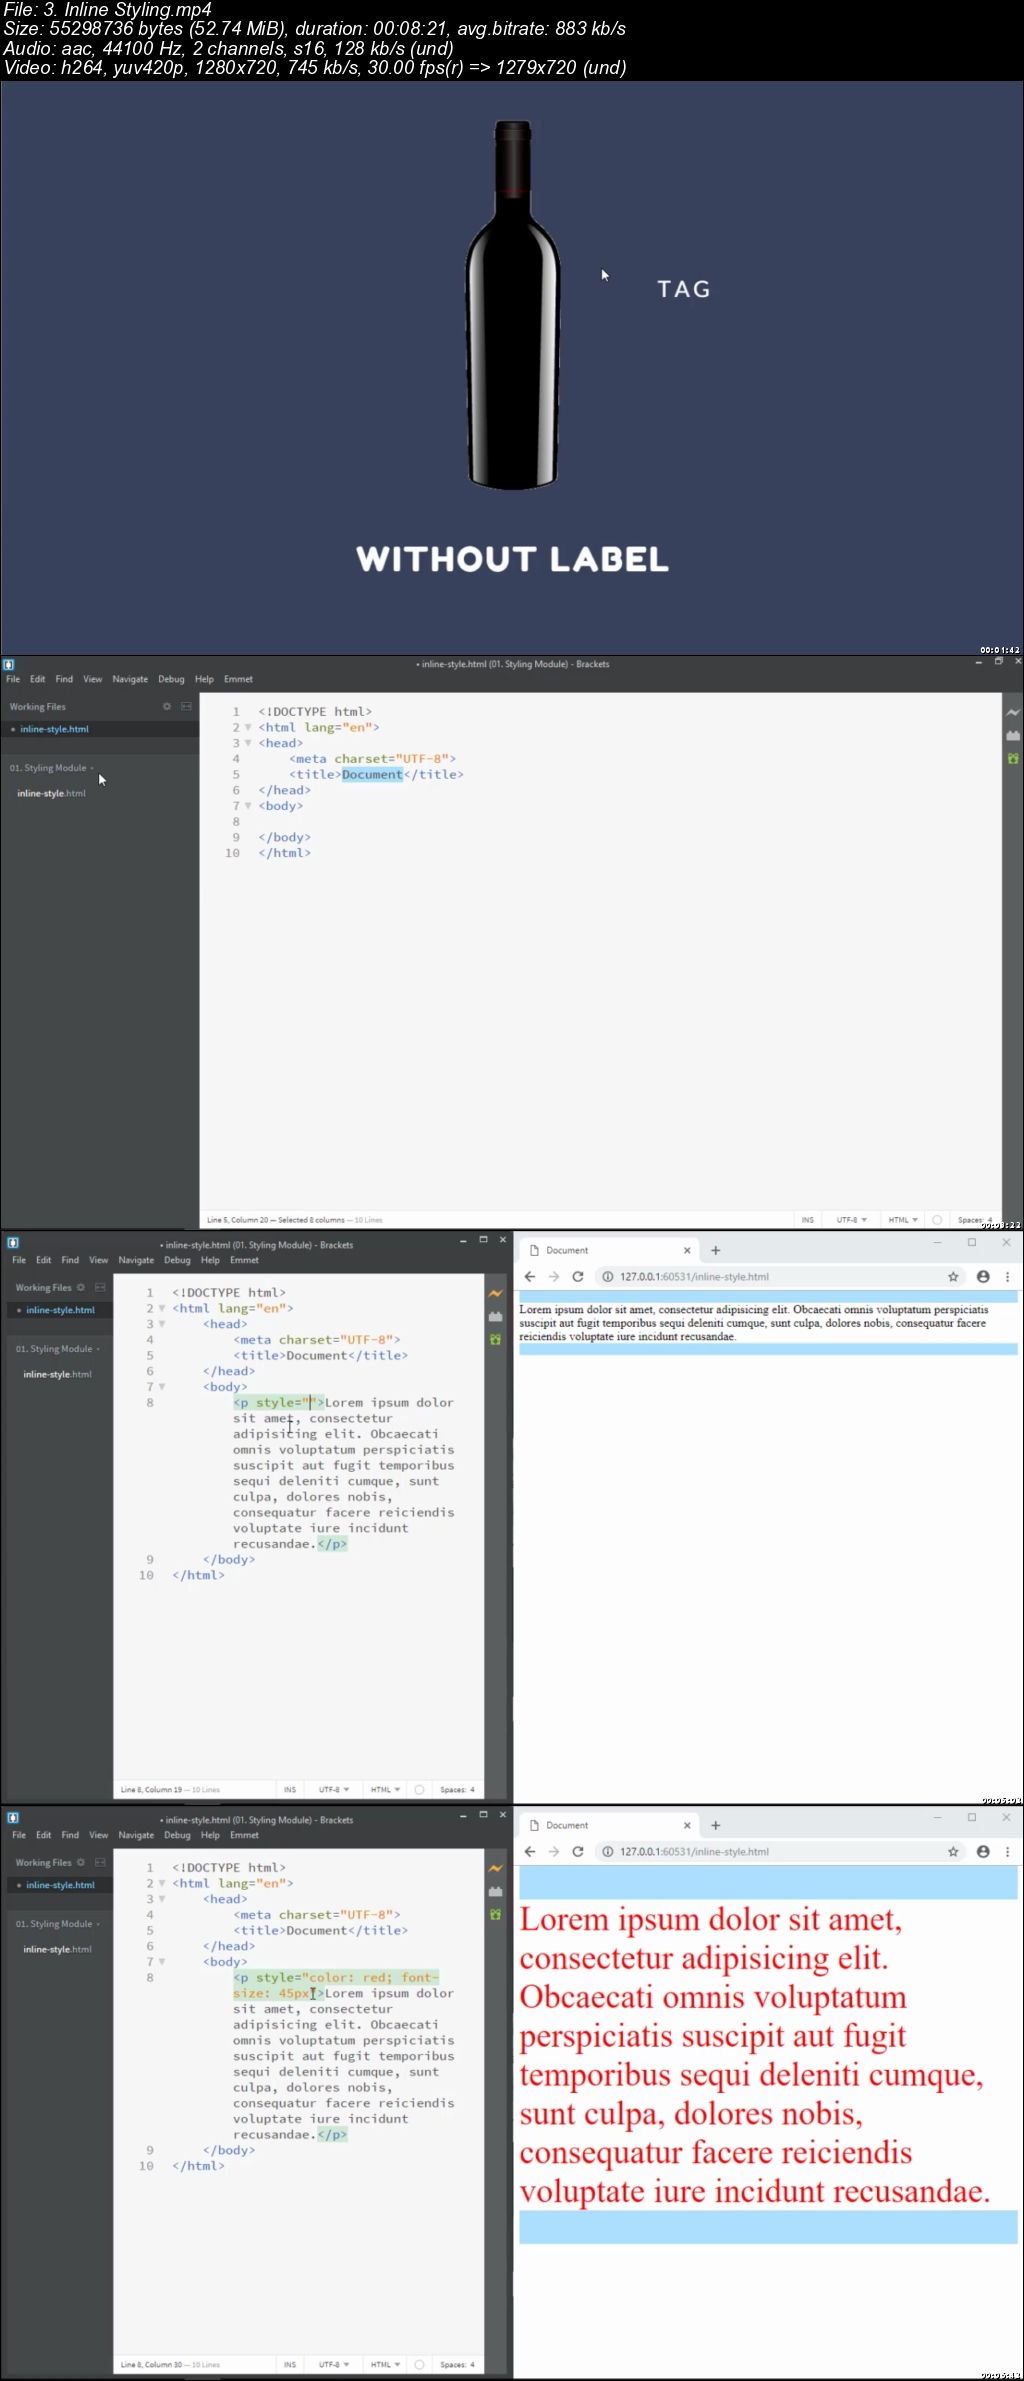This screenshot has width=1024, height=2381.
Task: Click lint status circle in full-width Brackets
Action: point(937,1220)
